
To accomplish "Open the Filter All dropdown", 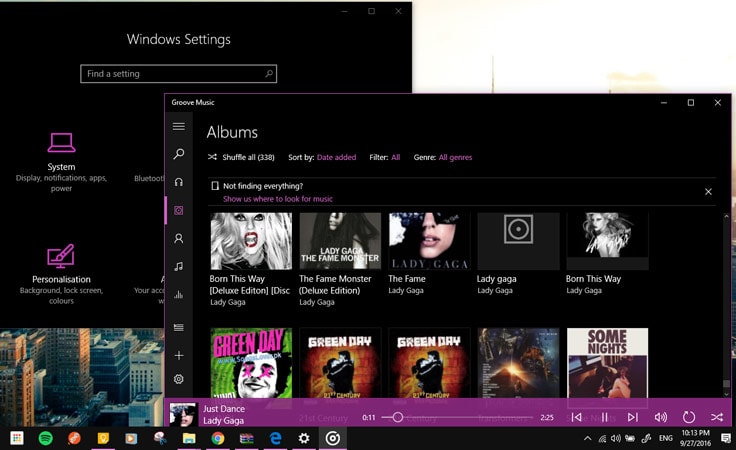I will [396, 157].
